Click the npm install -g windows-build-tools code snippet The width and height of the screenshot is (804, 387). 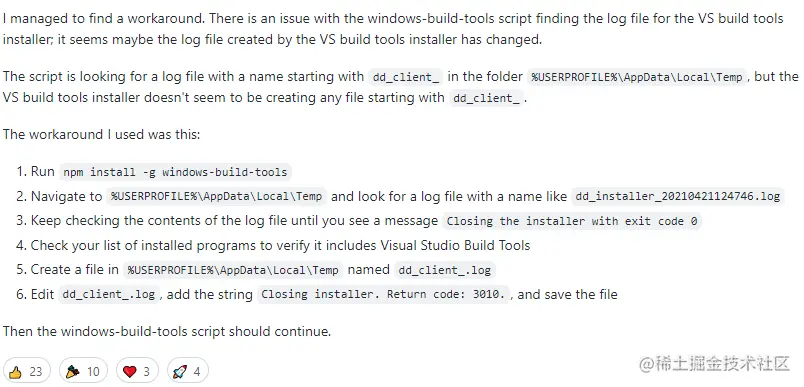tap(175, 172)
